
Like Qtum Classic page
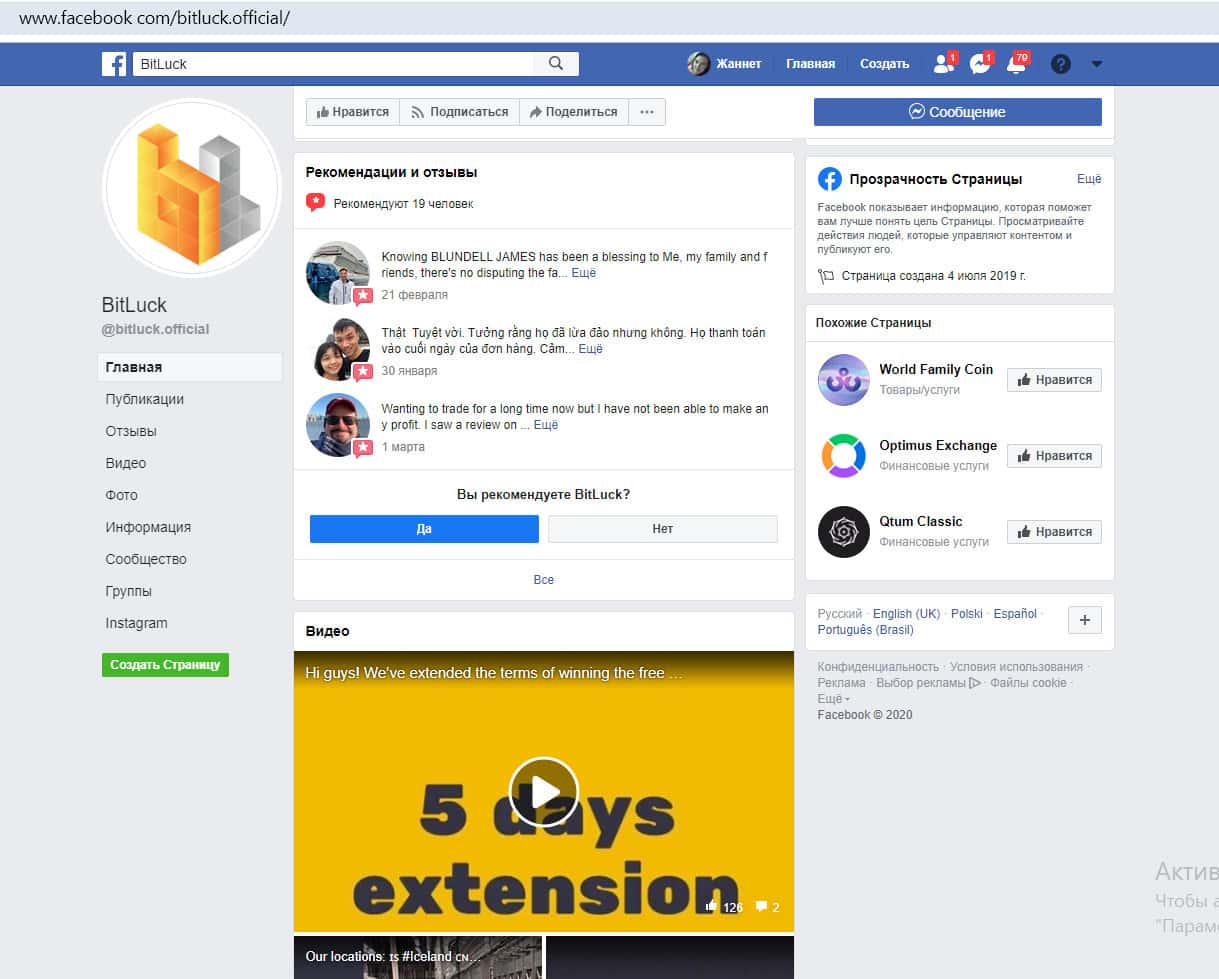pos(1054,532)
